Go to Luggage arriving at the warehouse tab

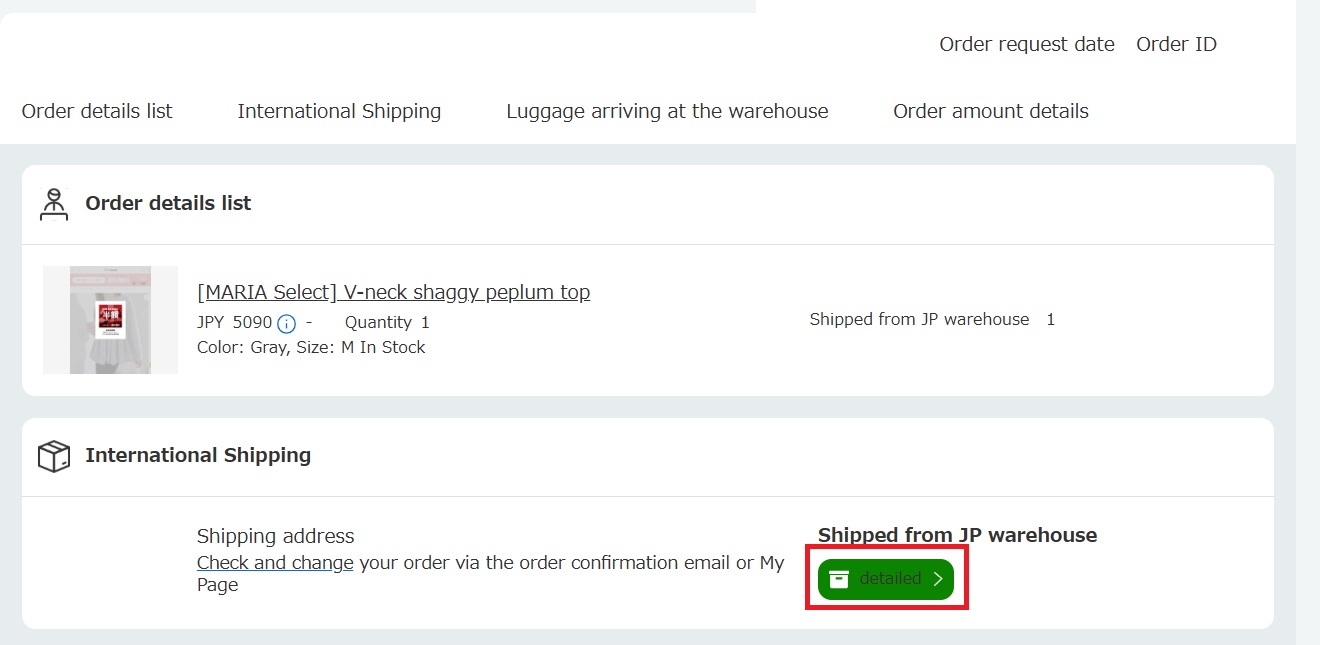coord(667,111)
